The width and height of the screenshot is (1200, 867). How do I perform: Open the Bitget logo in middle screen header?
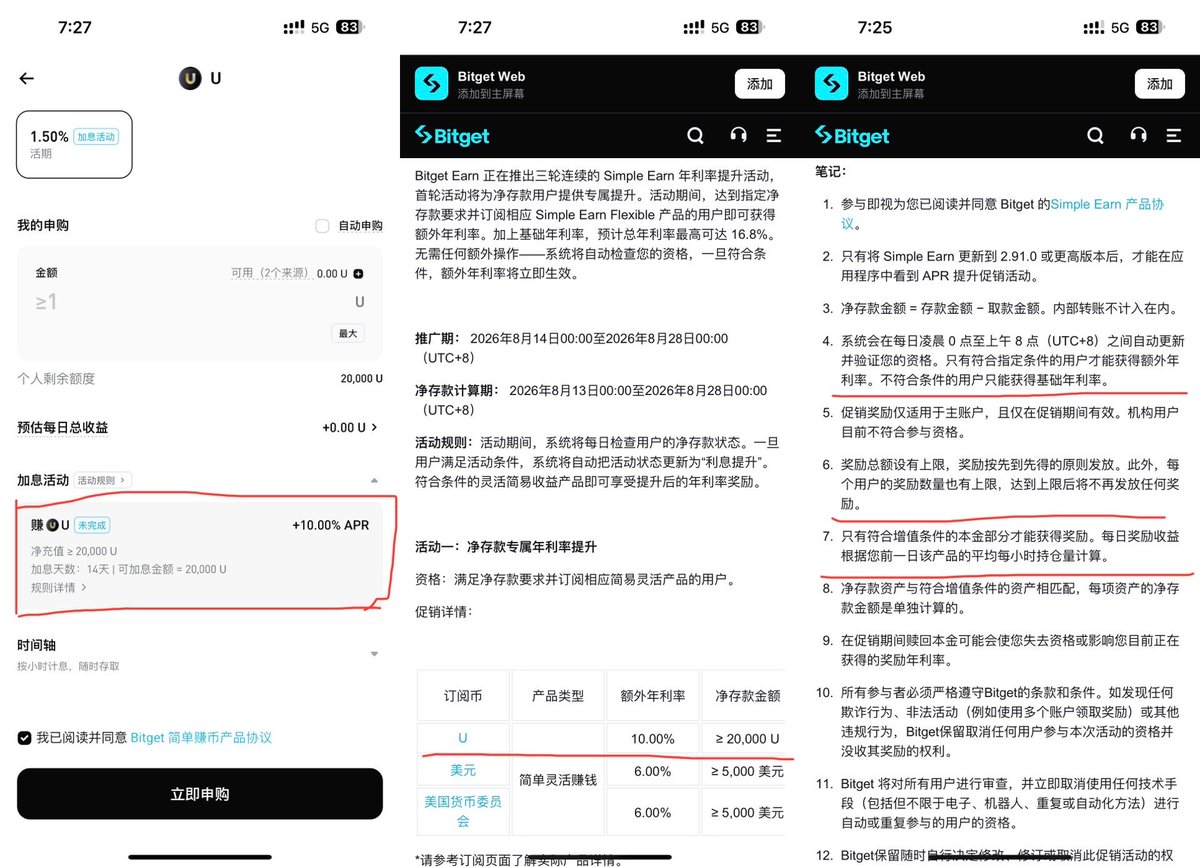pyautogui.click(x=452, y=136)
